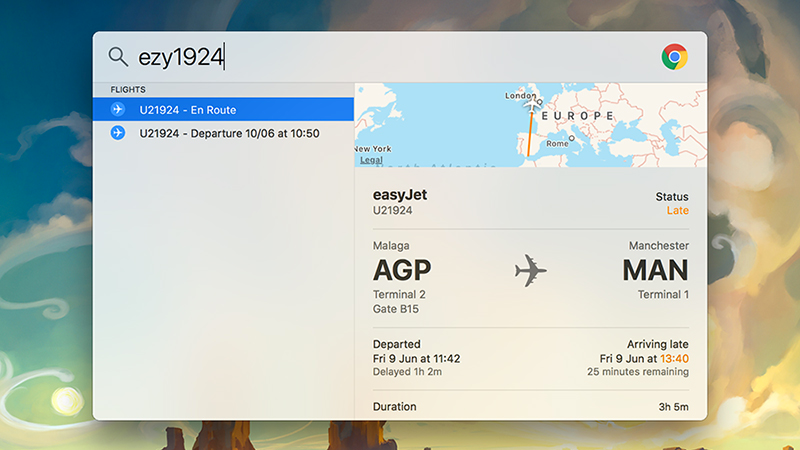Select the U21924 - En Route result

pos(223,109)
